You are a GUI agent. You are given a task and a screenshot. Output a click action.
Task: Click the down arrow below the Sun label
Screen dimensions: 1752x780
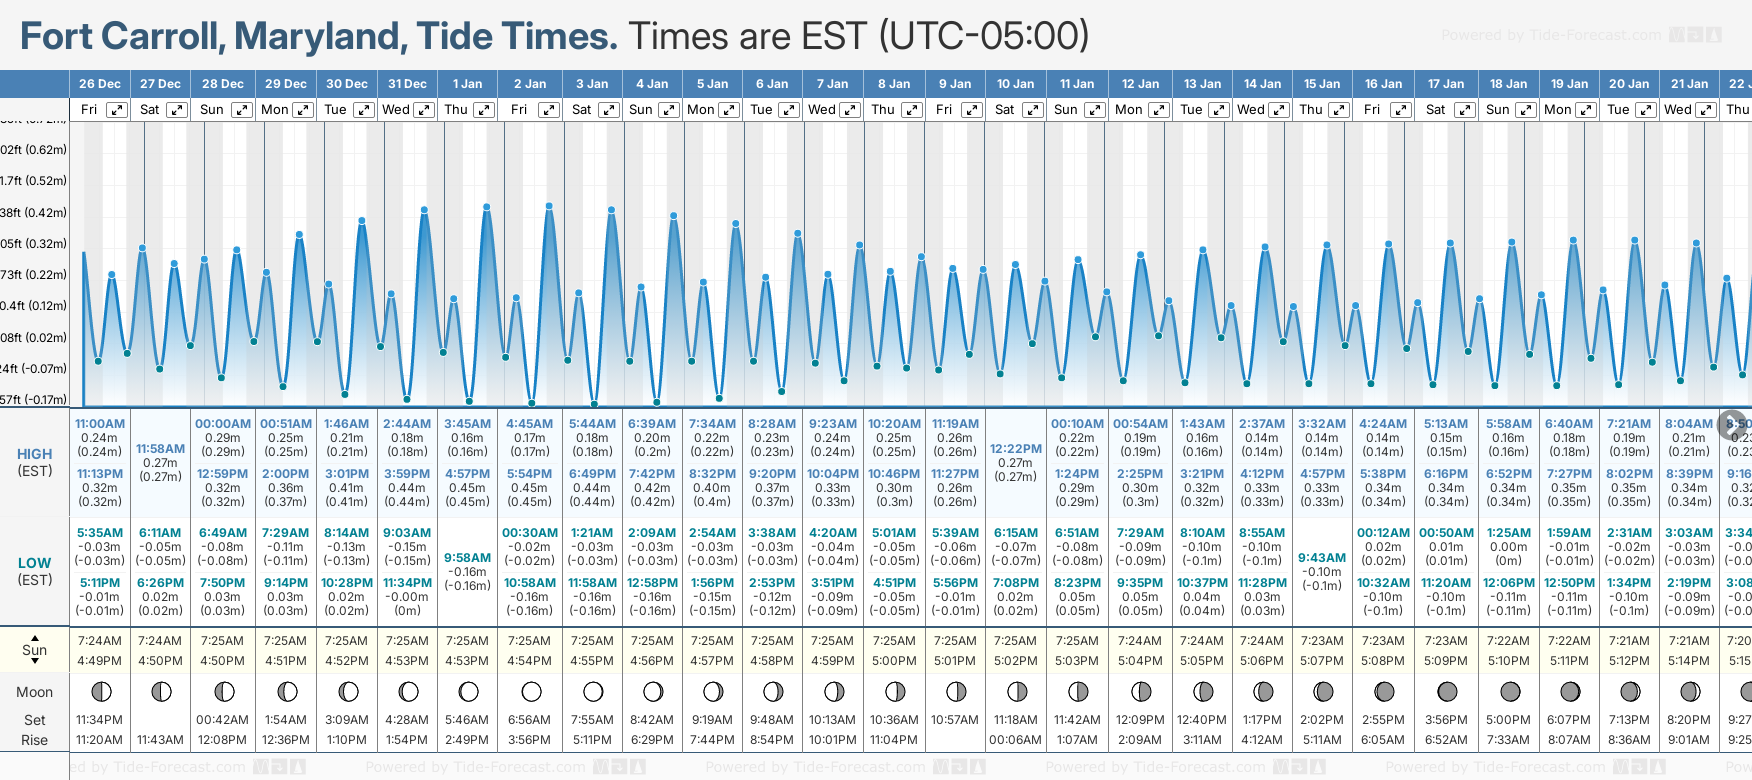(35, 662)
